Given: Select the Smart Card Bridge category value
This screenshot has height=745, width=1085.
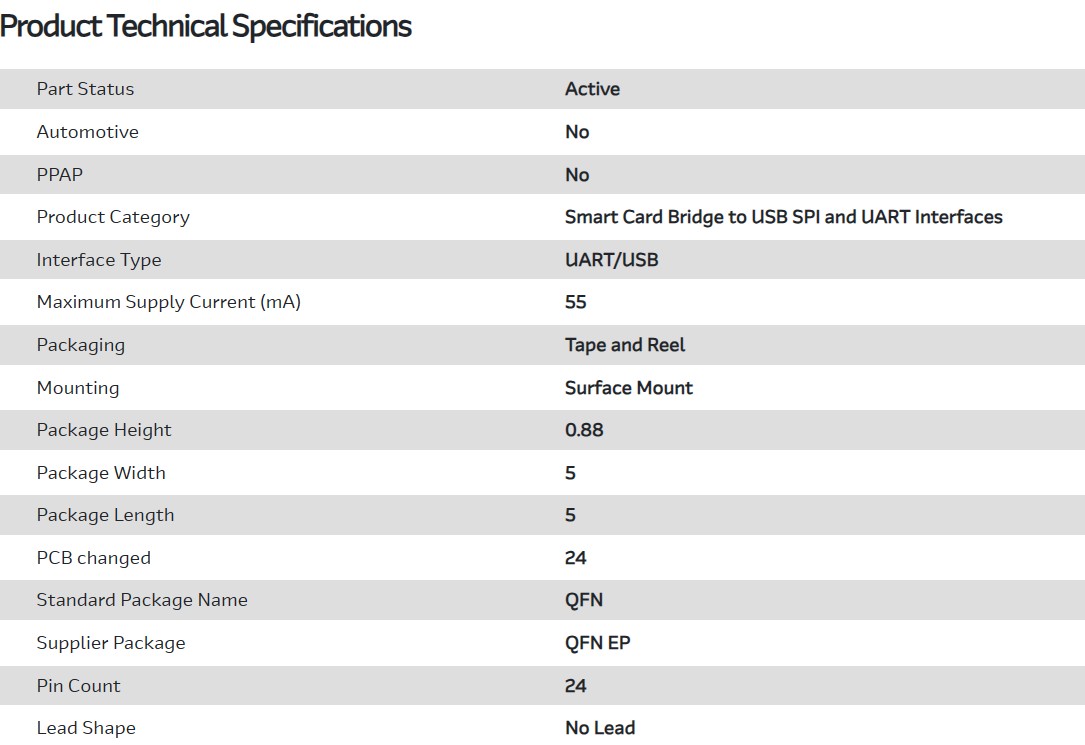Looking at the screenshot, I should (783, 217).
